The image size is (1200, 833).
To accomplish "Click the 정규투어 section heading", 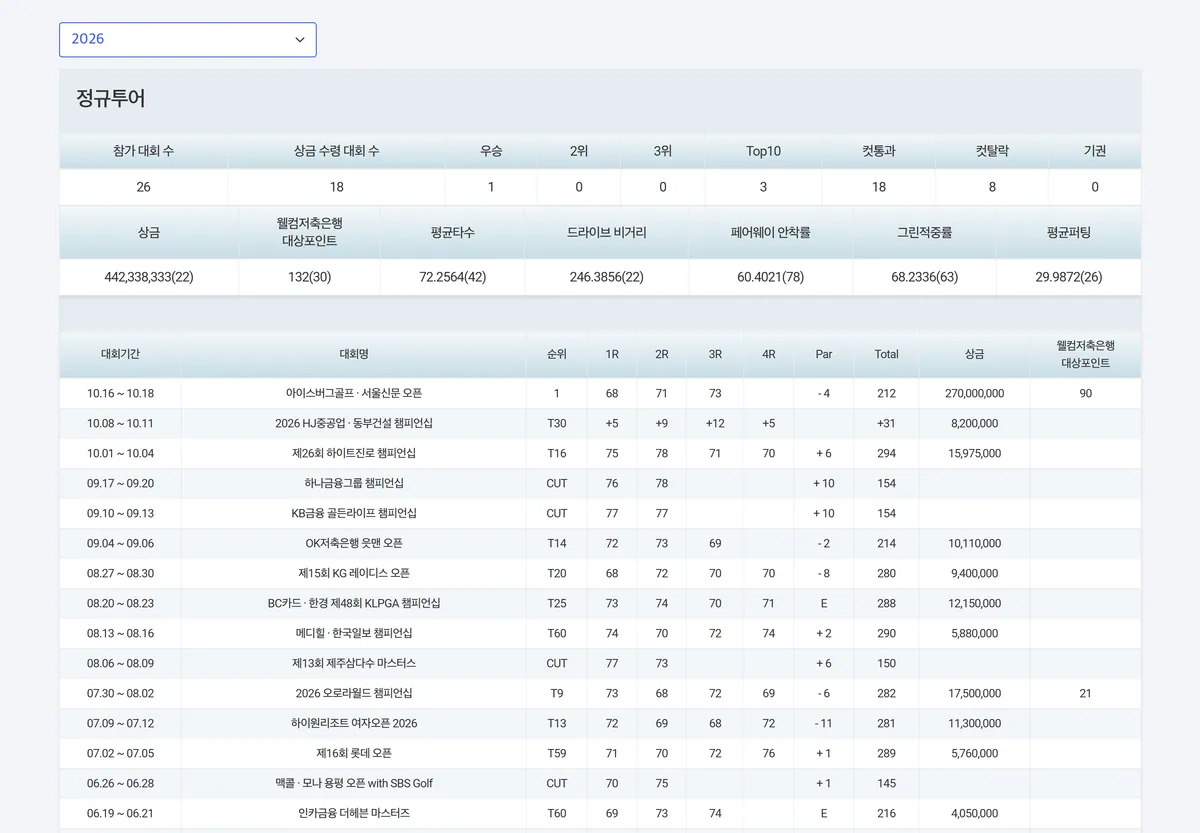I will click(x=111, y=99).
